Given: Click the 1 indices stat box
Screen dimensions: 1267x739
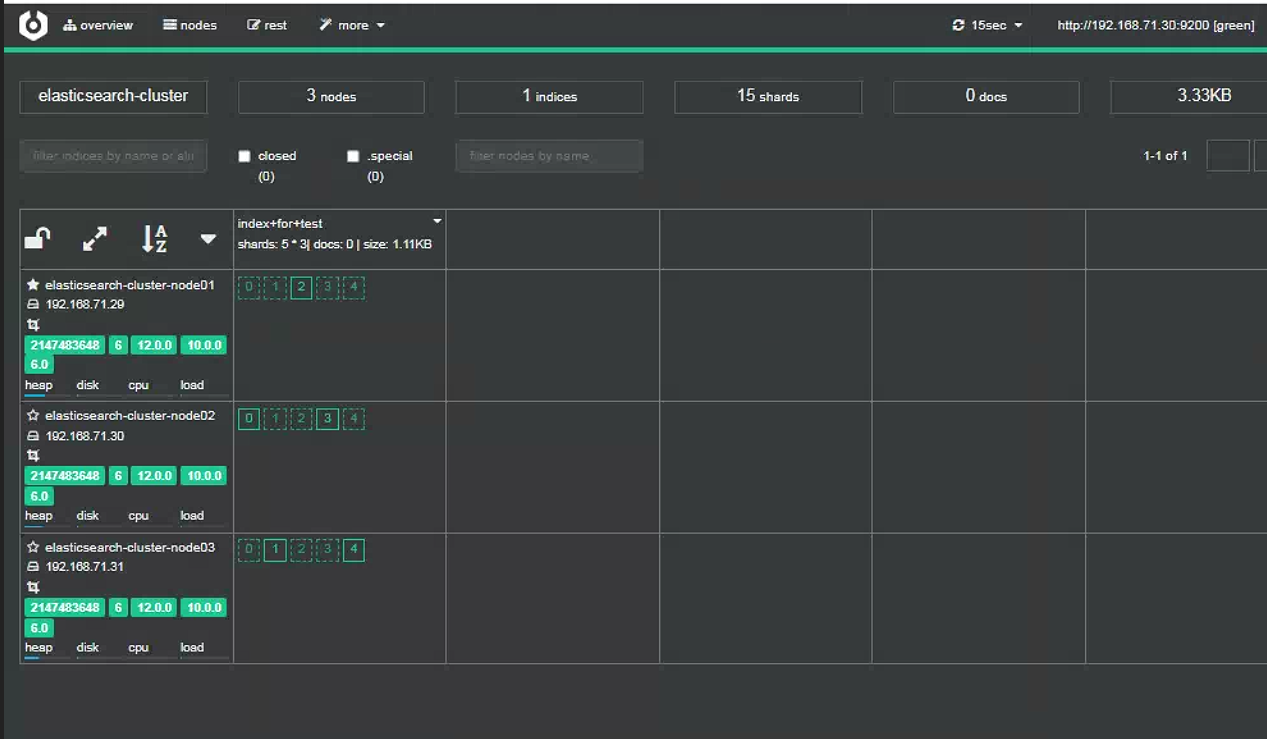Looking at the screenshot, I should click(x=549, y=97).
